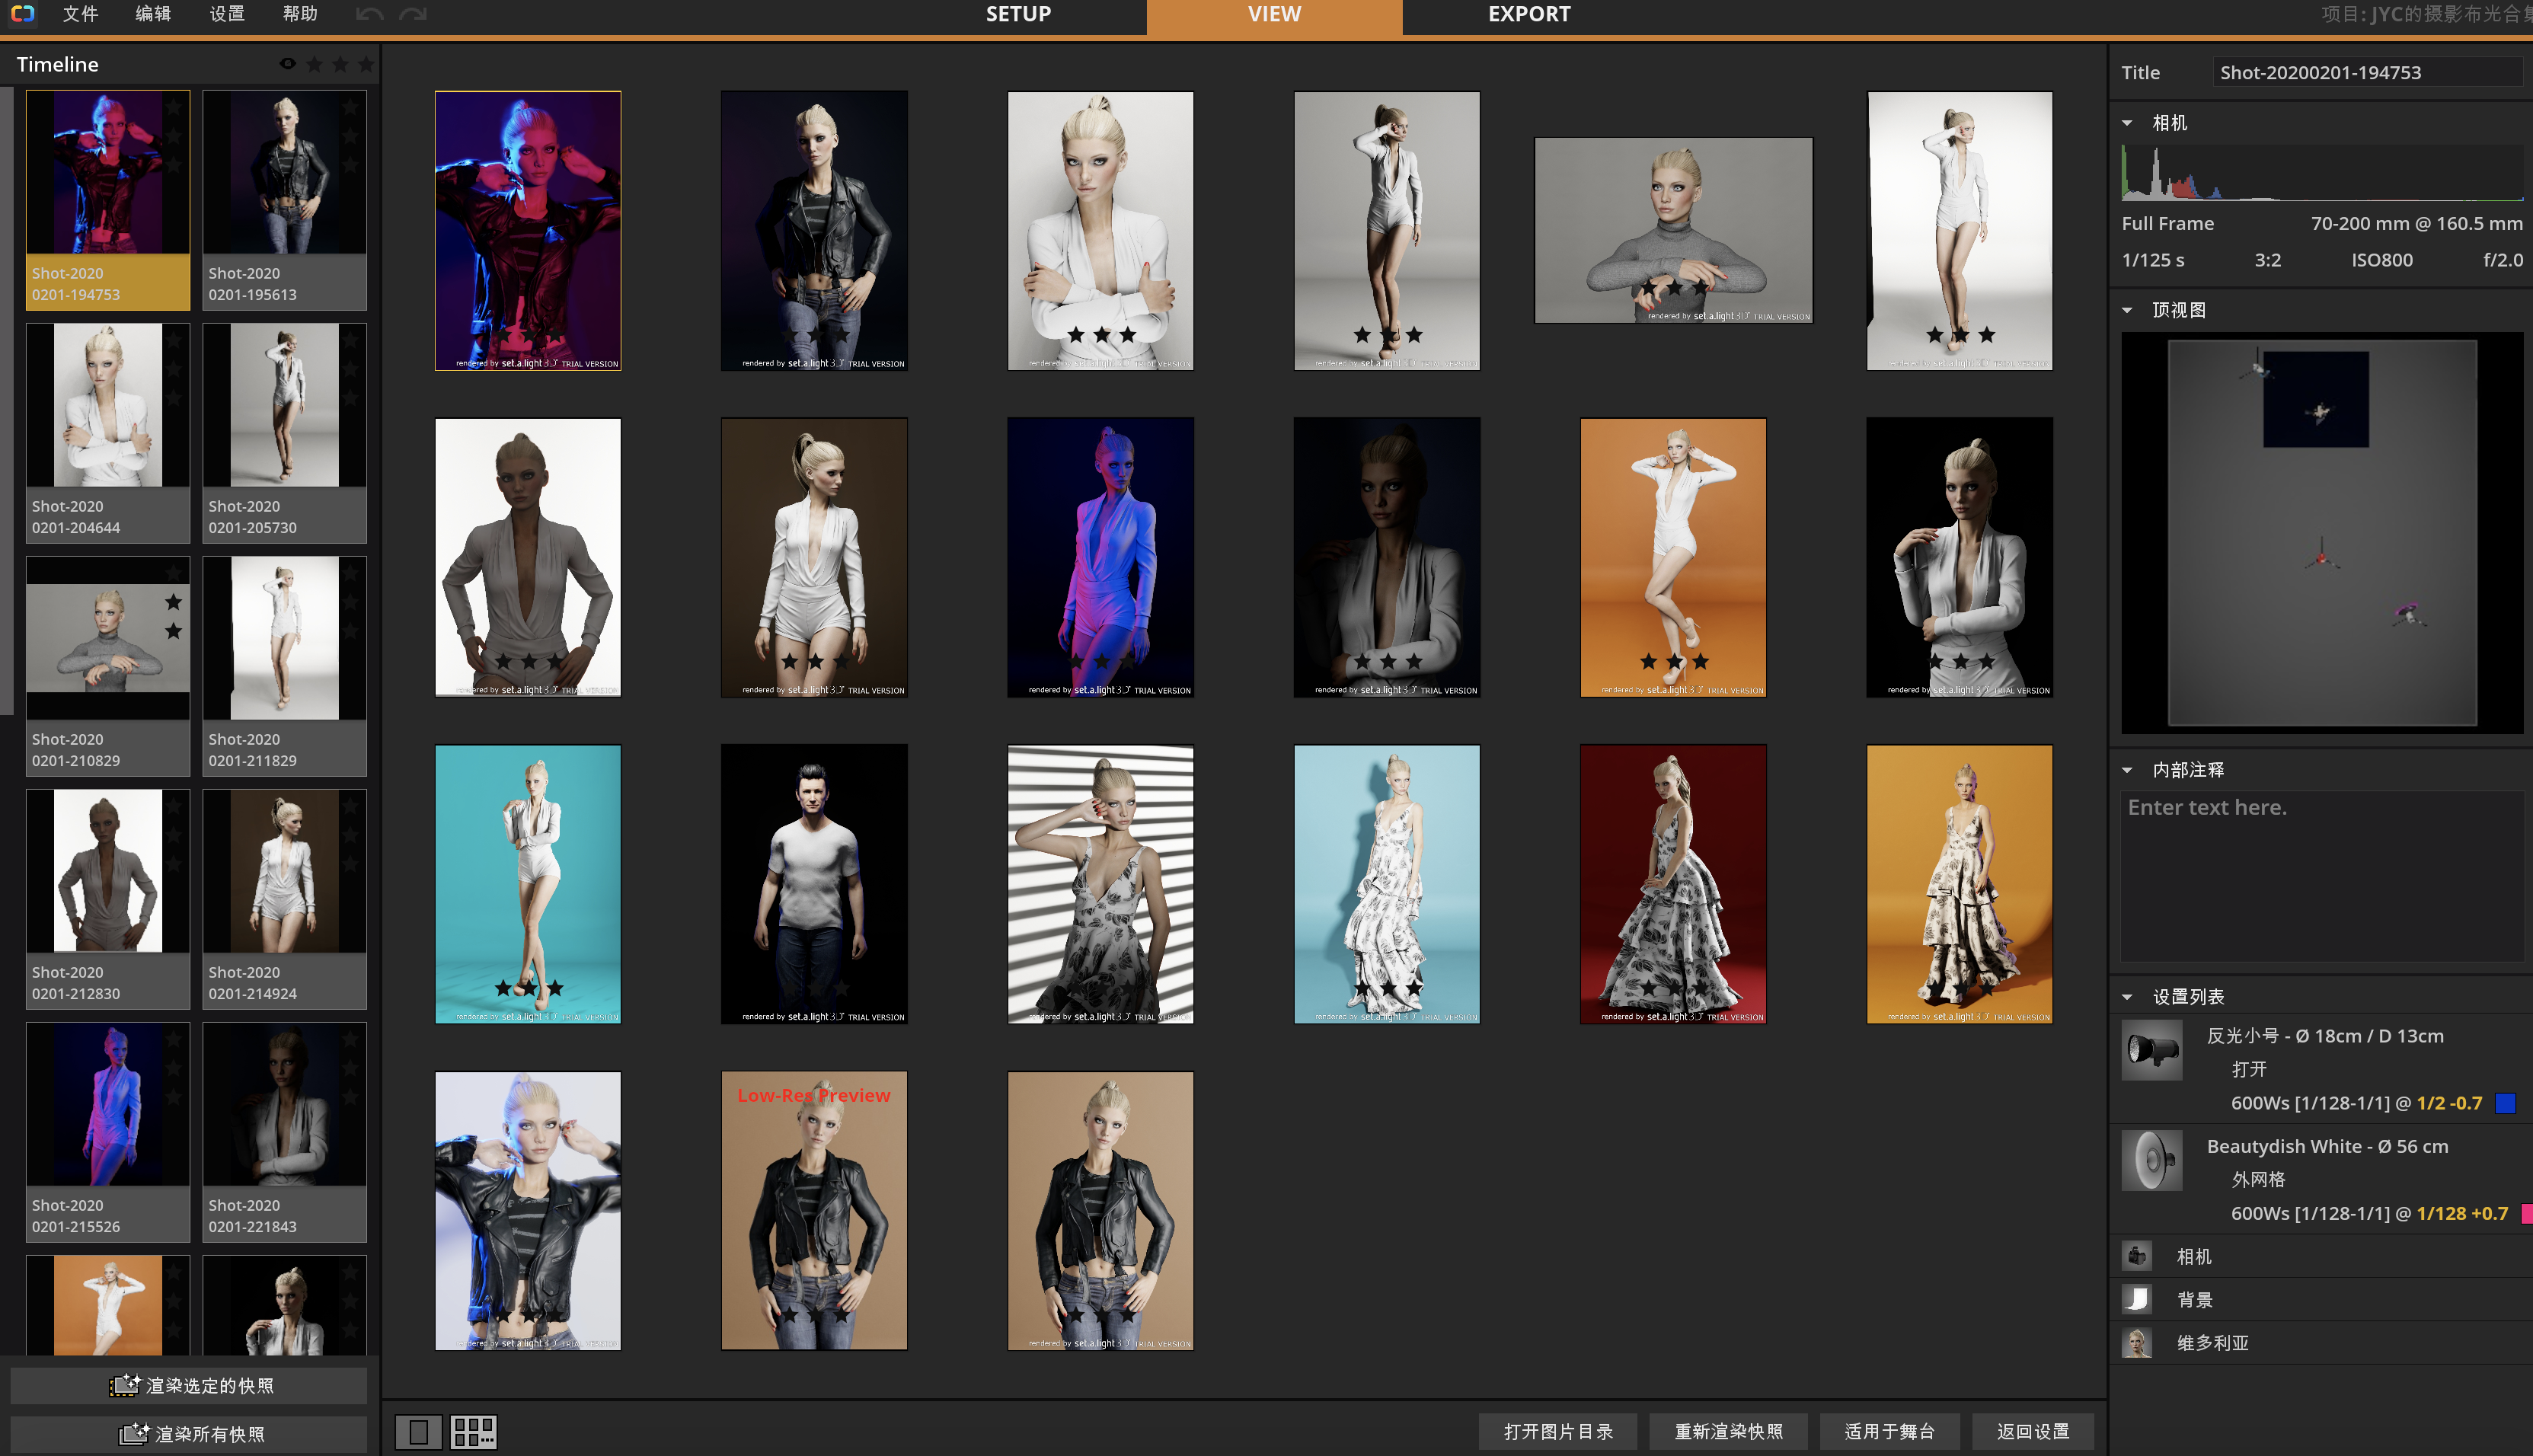Click the blue color swatch of reflector
This screenshot has height=1456, width=2533.
[2505, 1103]
